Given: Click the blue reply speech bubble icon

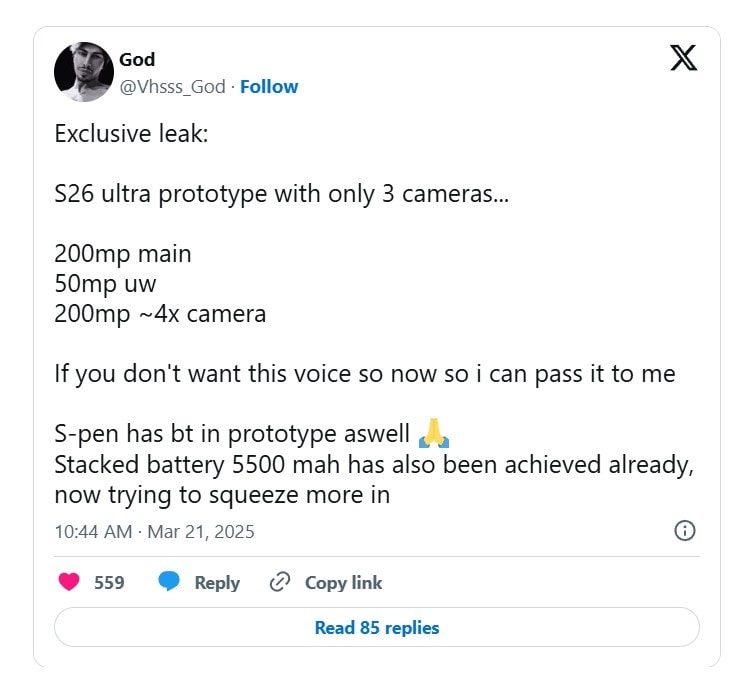Looking at the screenshot, I should (169, 582).
